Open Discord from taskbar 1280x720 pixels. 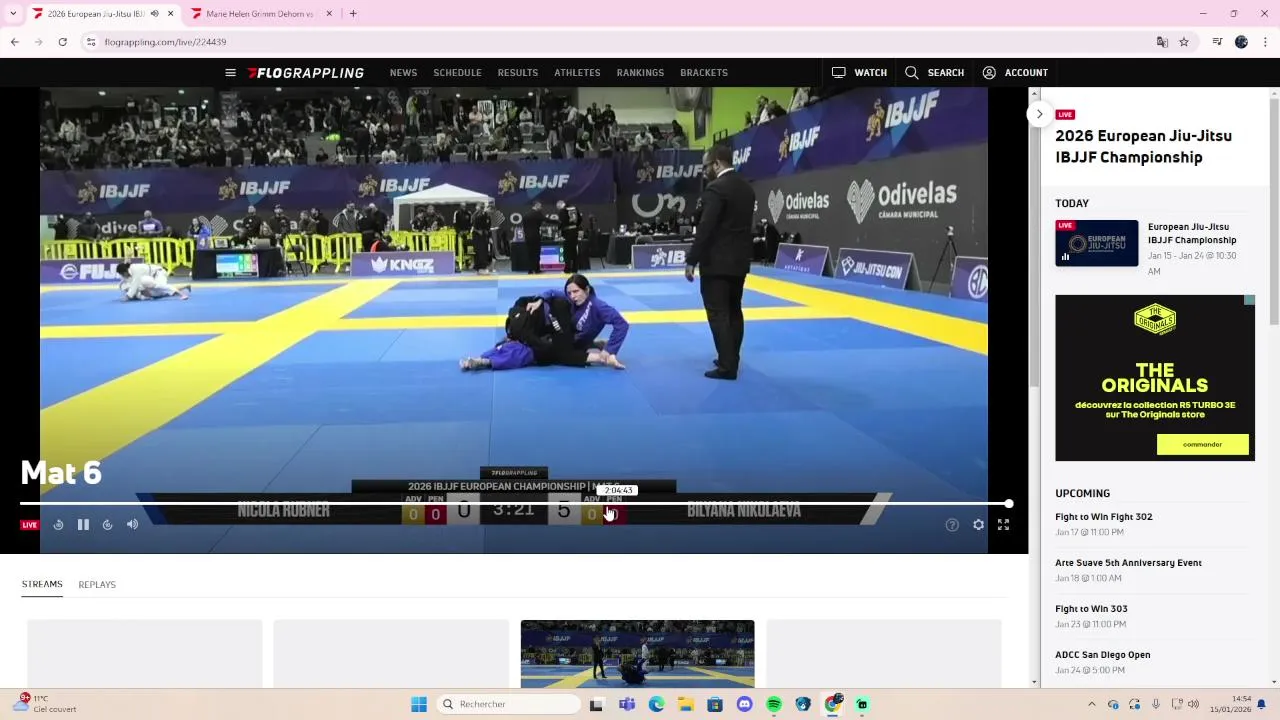click(744, 704)
